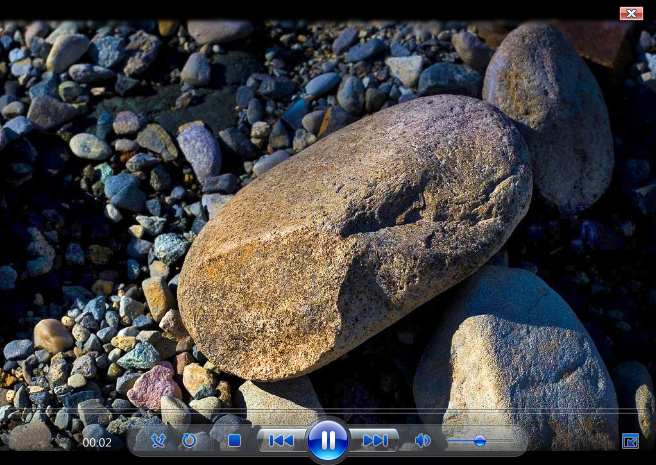The width and height of the screenshot is (656, 465).
Task: Pause playback with the round center button
Action: [328, 440]
